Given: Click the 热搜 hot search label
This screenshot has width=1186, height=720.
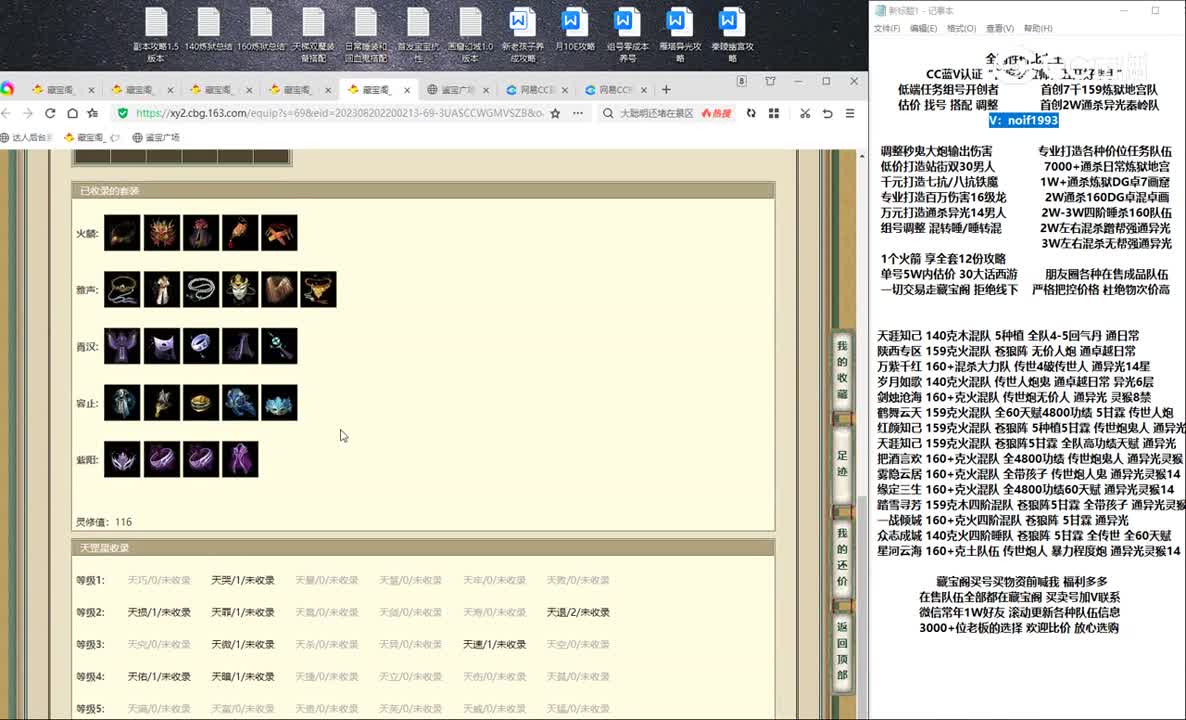Looking at the screenshot, I should 717,113.
